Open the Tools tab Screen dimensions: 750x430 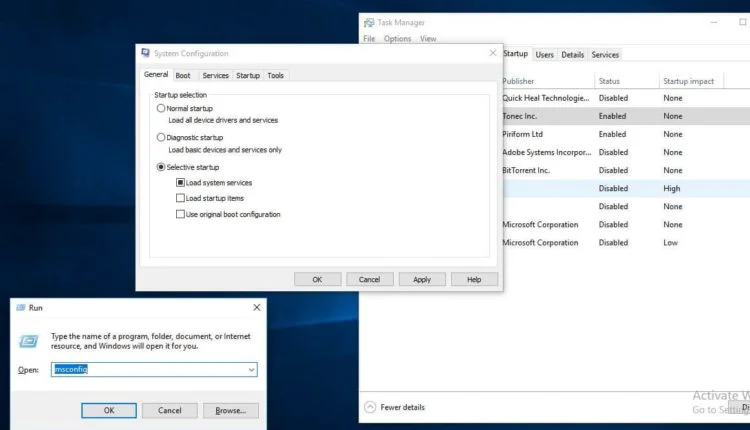[276, 76]
